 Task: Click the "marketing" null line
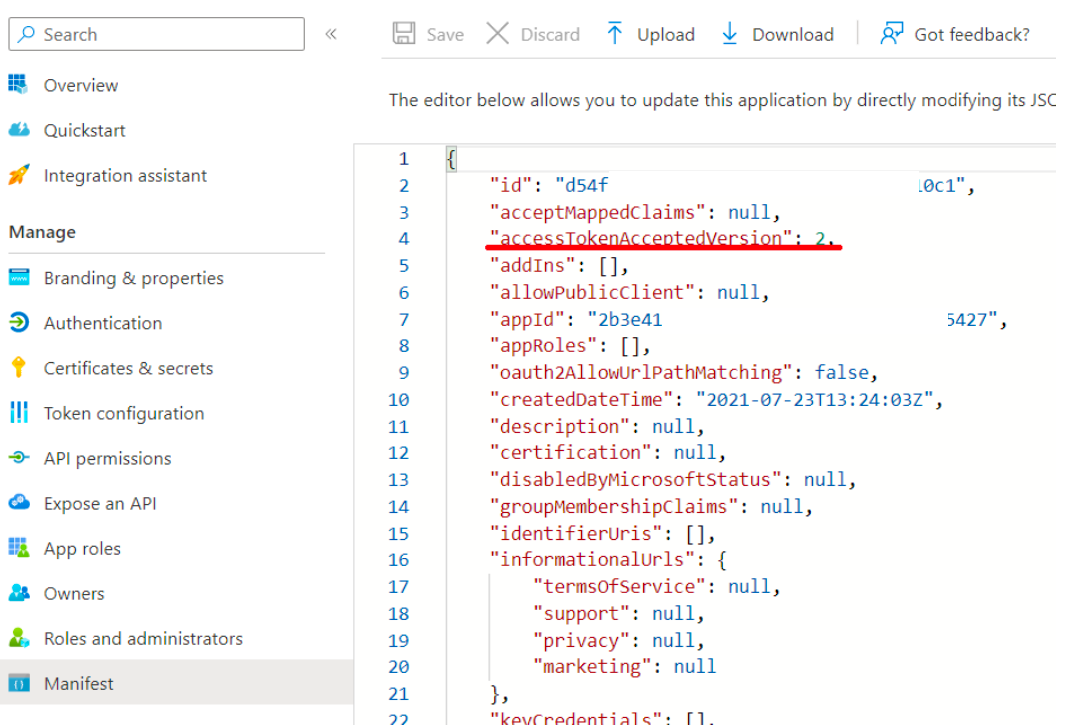[x=624, y=666]
